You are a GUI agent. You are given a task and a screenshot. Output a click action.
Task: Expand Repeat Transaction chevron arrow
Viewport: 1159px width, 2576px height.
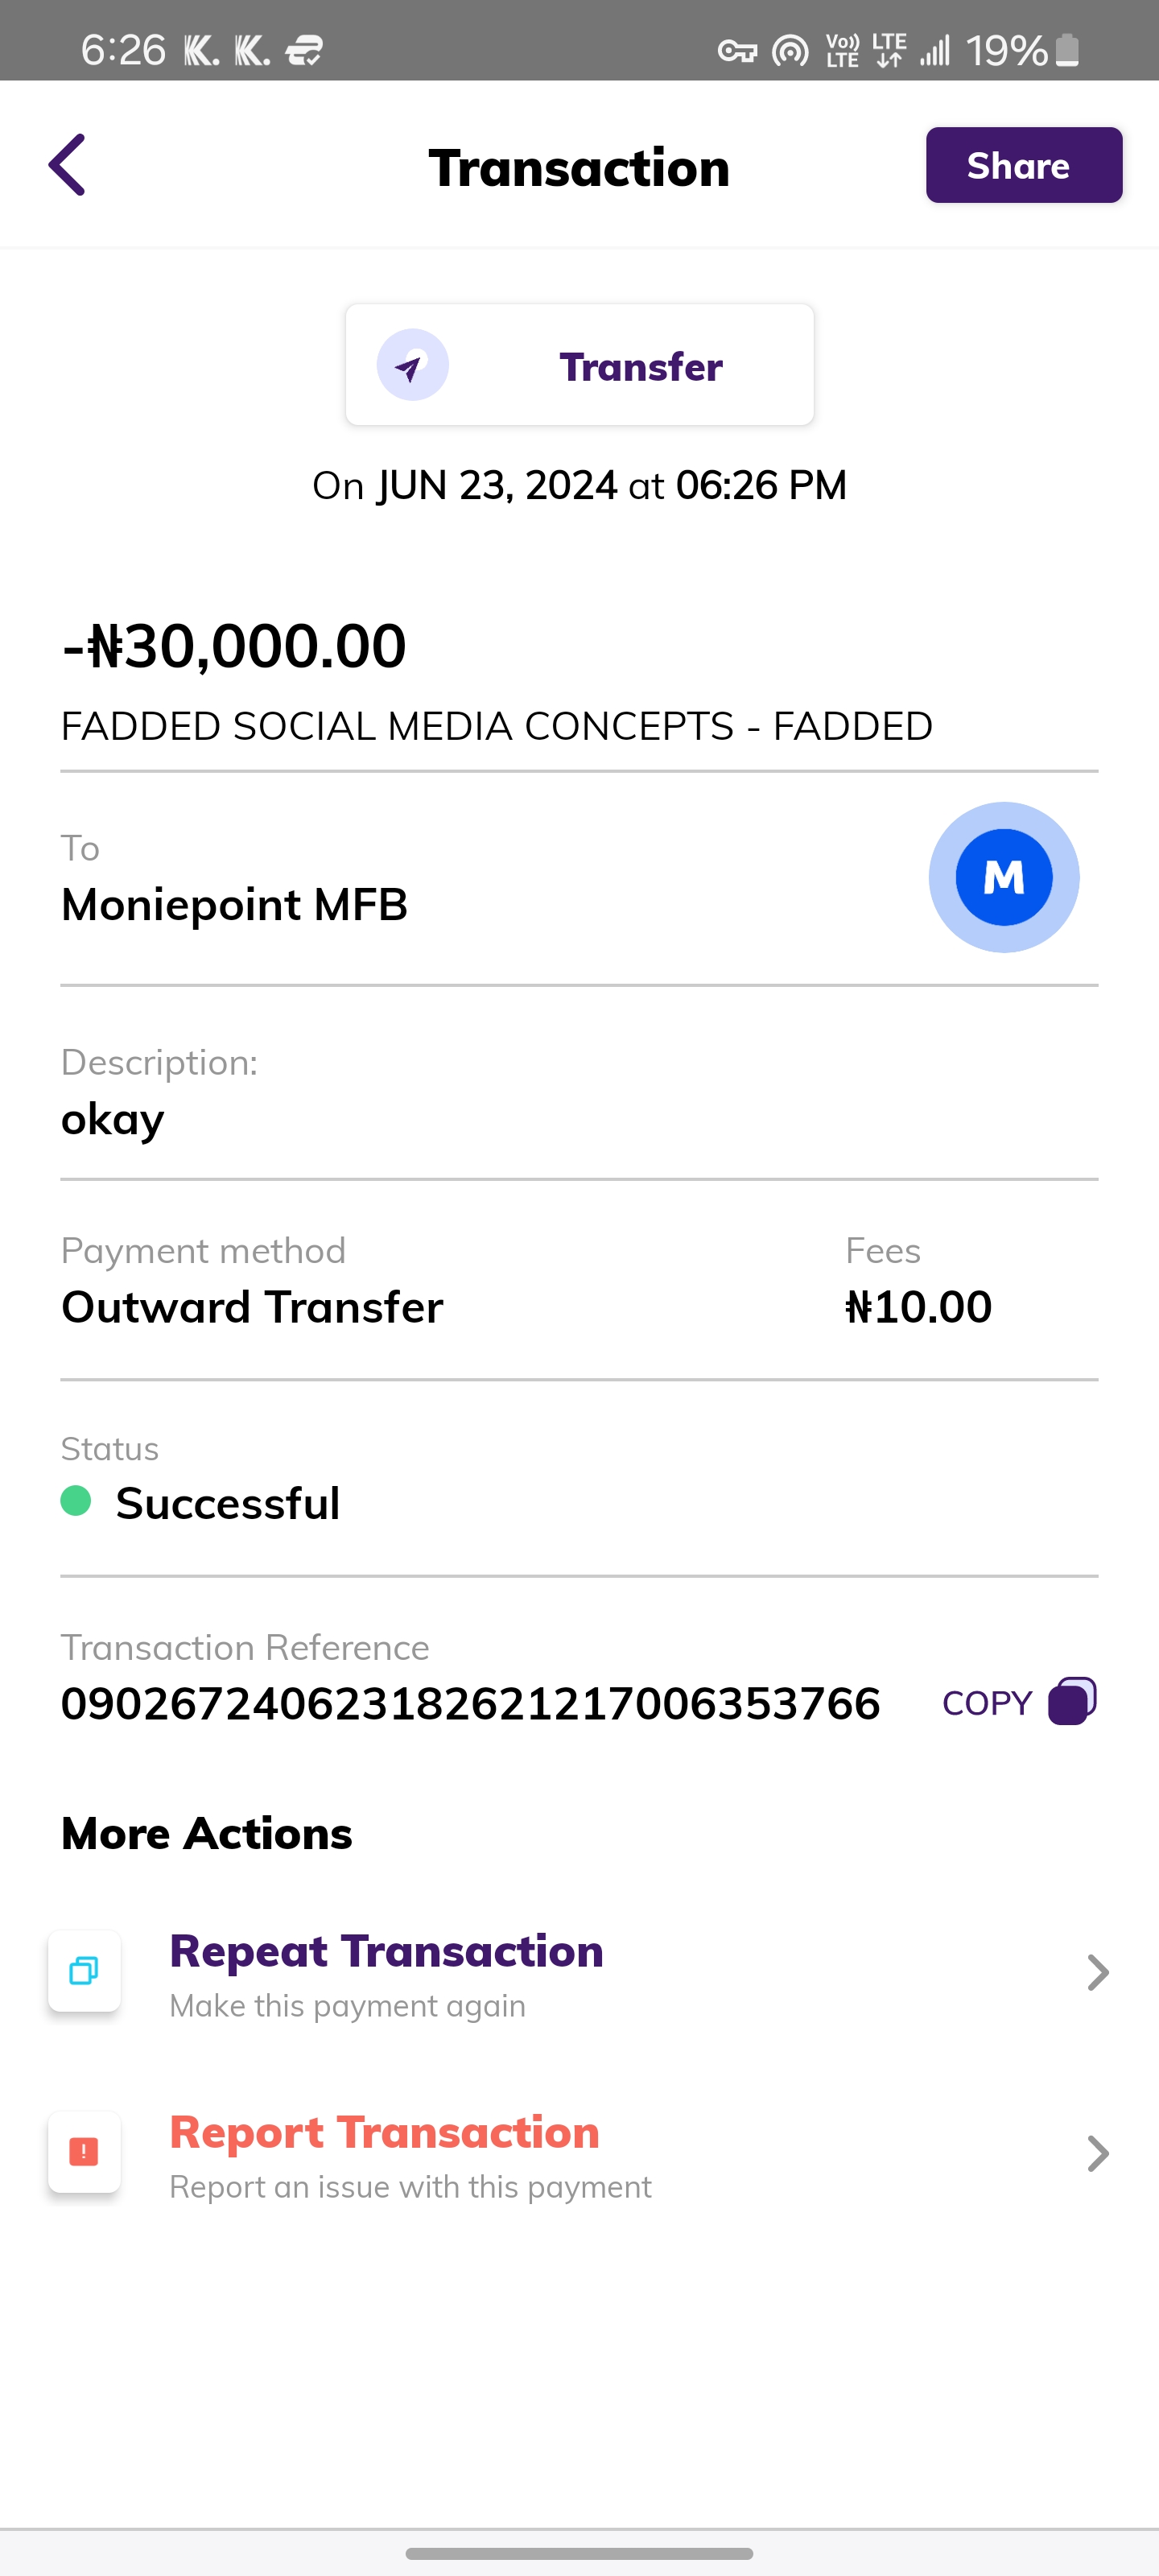[1097, 1973]
